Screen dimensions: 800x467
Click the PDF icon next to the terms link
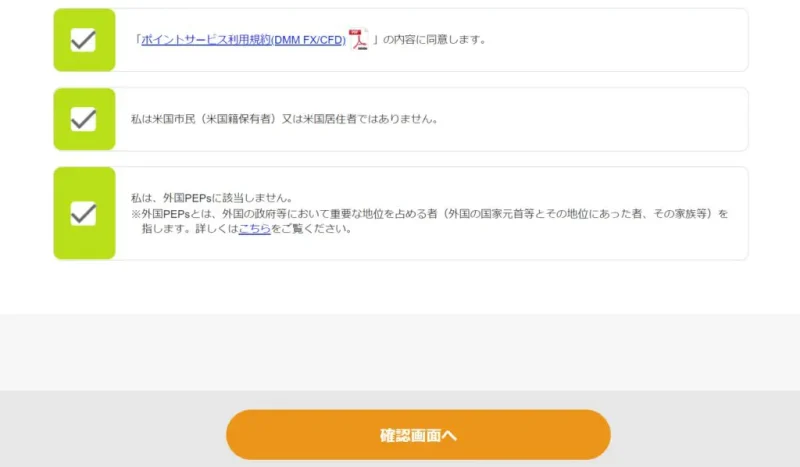358,39
